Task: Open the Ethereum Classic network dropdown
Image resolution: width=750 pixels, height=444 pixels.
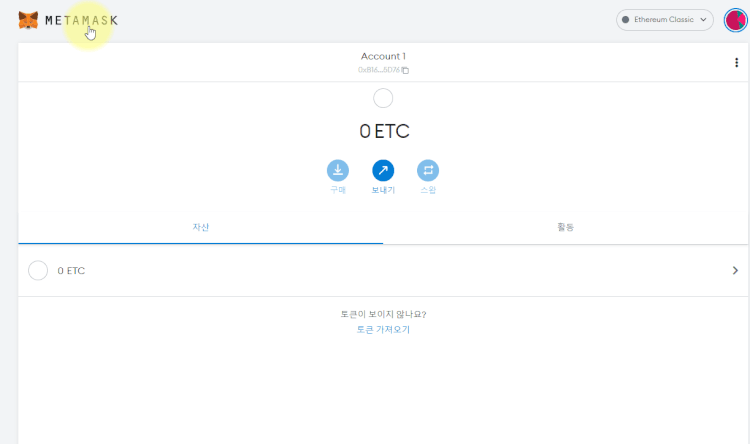Action: pyautogui.click(x=664, y=20)
